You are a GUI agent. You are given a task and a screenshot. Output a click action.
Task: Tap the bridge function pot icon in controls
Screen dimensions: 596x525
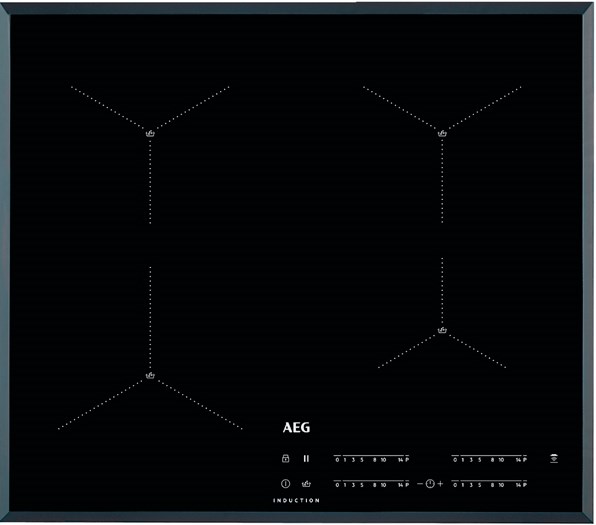pos(306,484)
